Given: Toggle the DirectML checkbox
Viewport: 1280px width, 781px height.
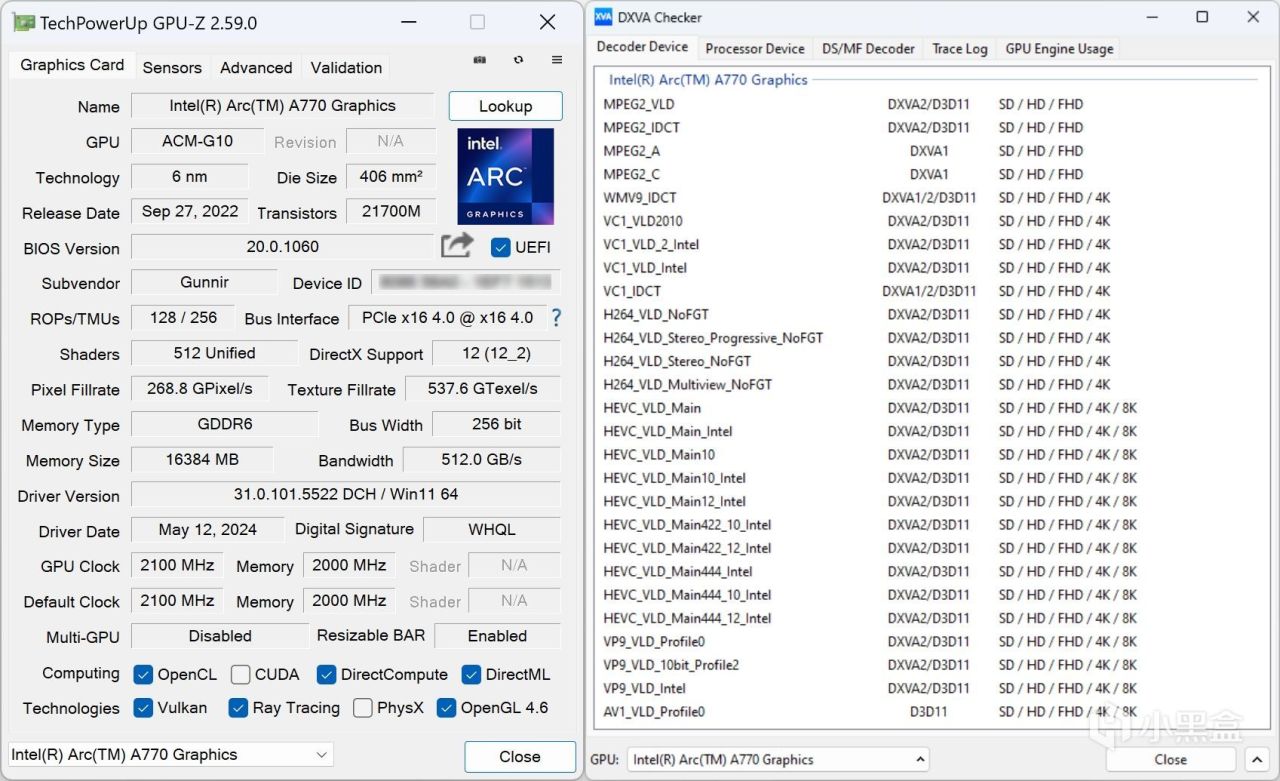Looking at the screenshot, I should [x=471, y=674].
